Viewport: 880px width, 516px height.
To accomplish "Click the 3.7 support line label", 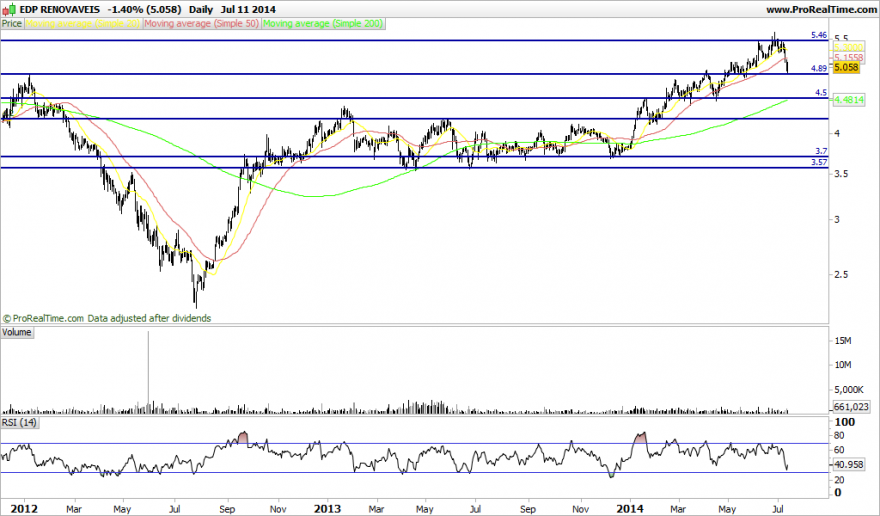I will [x=821, y=151].
